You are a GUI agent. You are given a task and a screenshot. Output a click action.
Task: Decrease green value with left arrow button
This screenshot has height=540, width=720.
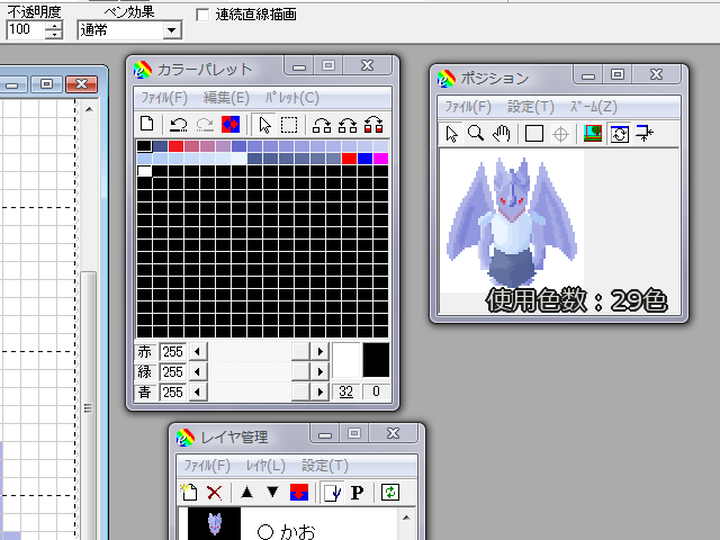198,372
